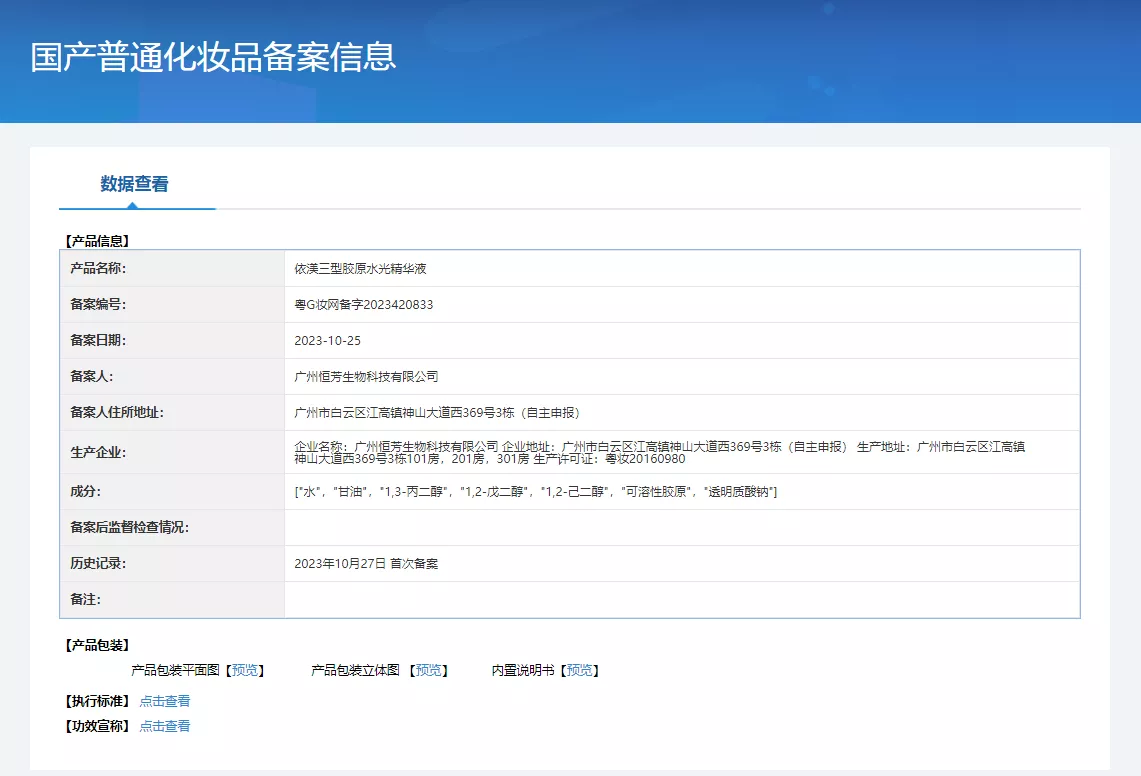
Task: Click the 历史记录 entry 首次备案
Action: click(366, 564)
